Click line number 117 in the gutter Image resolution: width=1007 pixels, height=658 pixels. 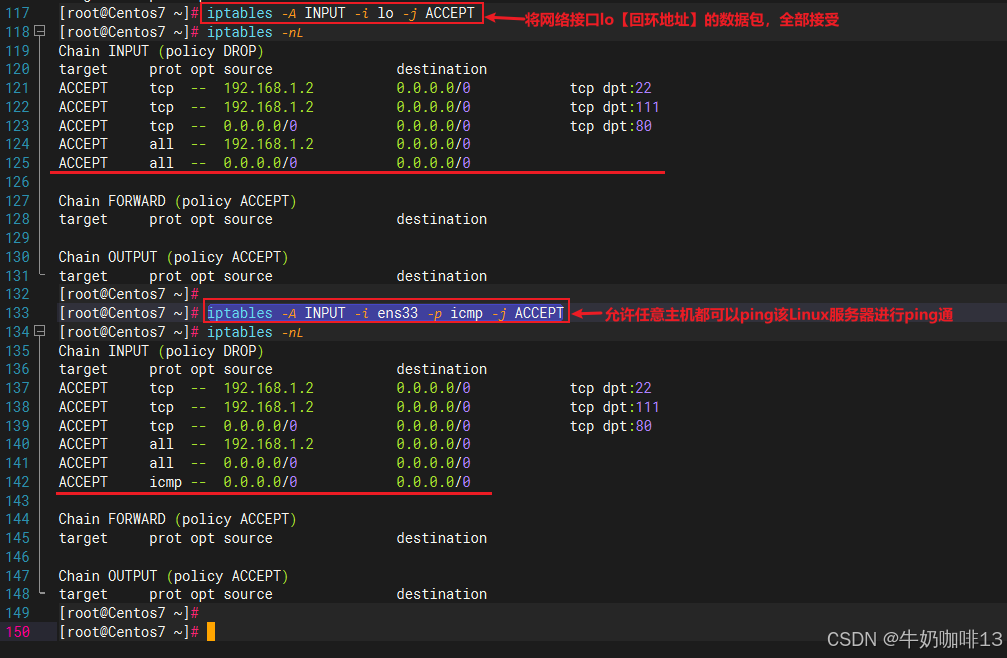tap(17, 13)
